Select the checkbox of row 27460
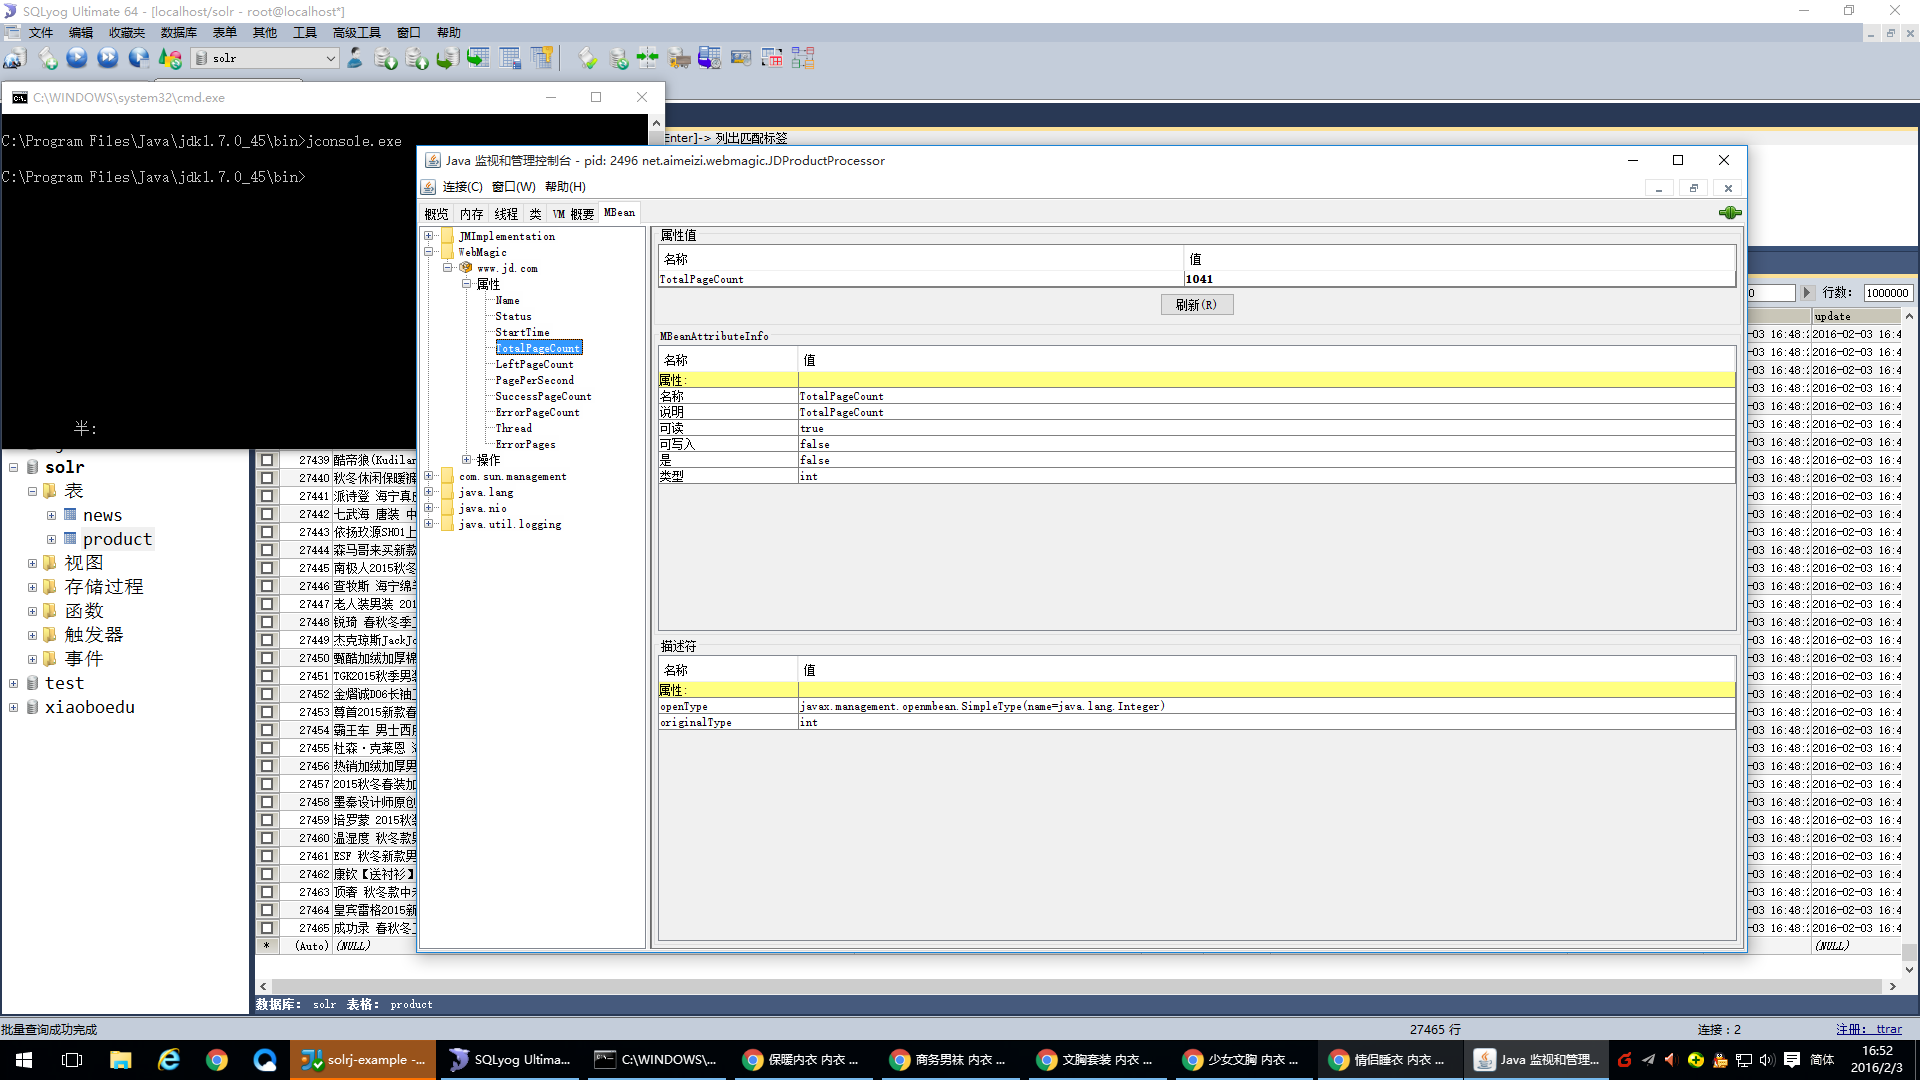This screenshot has width=1920, height=1080. [267, 838]
